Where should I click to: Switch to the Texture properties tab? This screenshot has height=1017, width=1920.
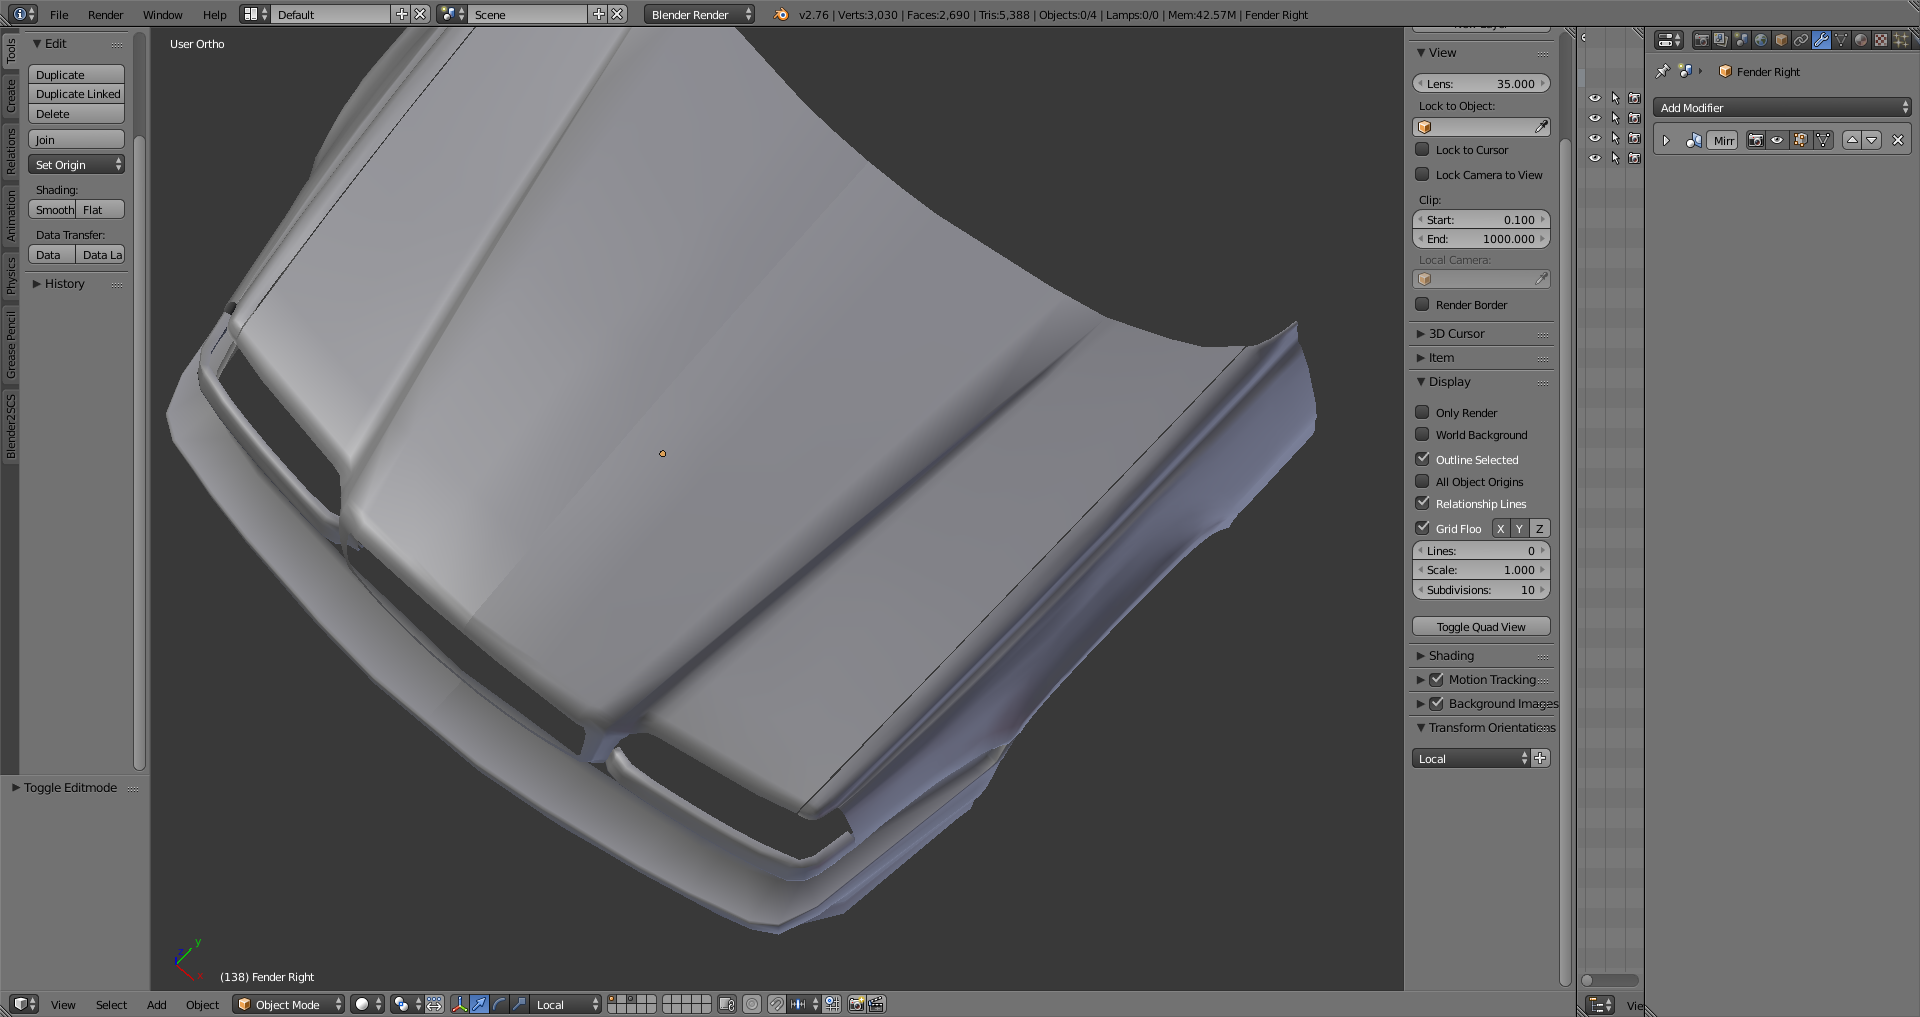pos(1881,40)
